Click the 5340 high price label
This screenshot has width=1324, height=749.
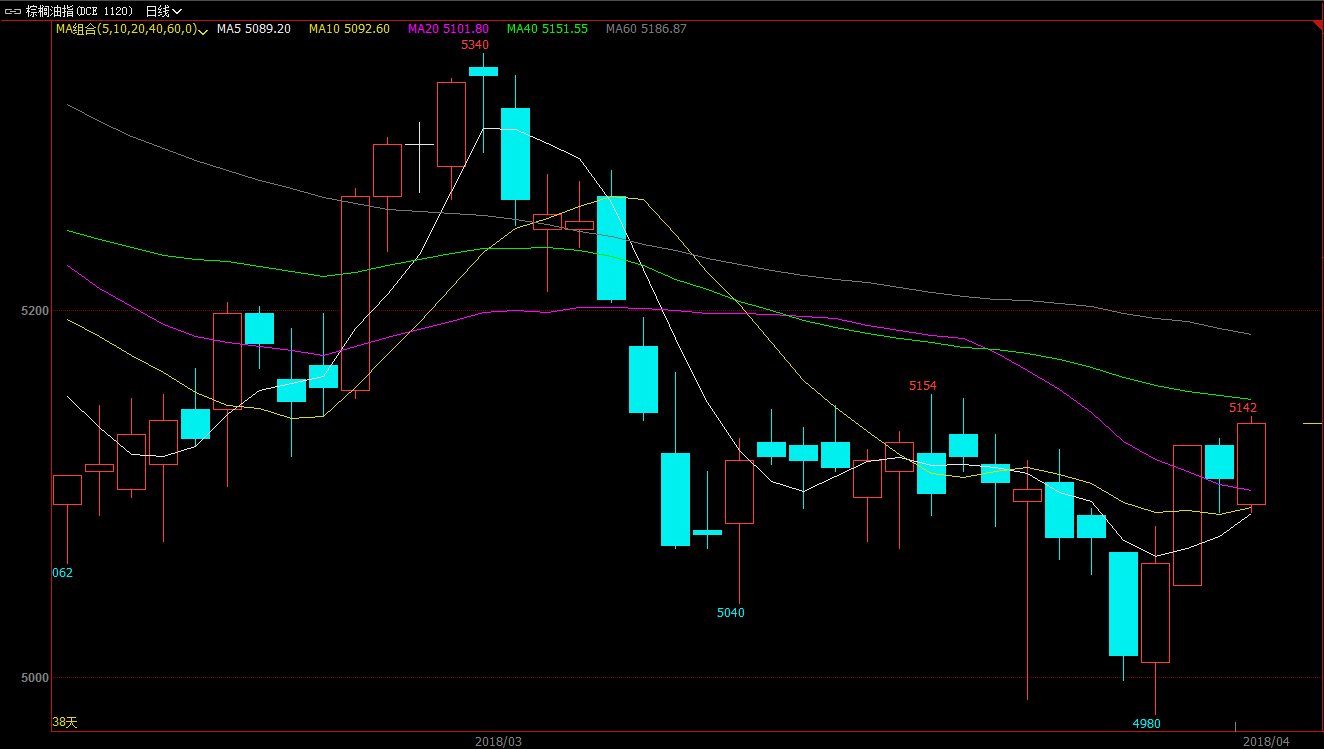[475, 45]
